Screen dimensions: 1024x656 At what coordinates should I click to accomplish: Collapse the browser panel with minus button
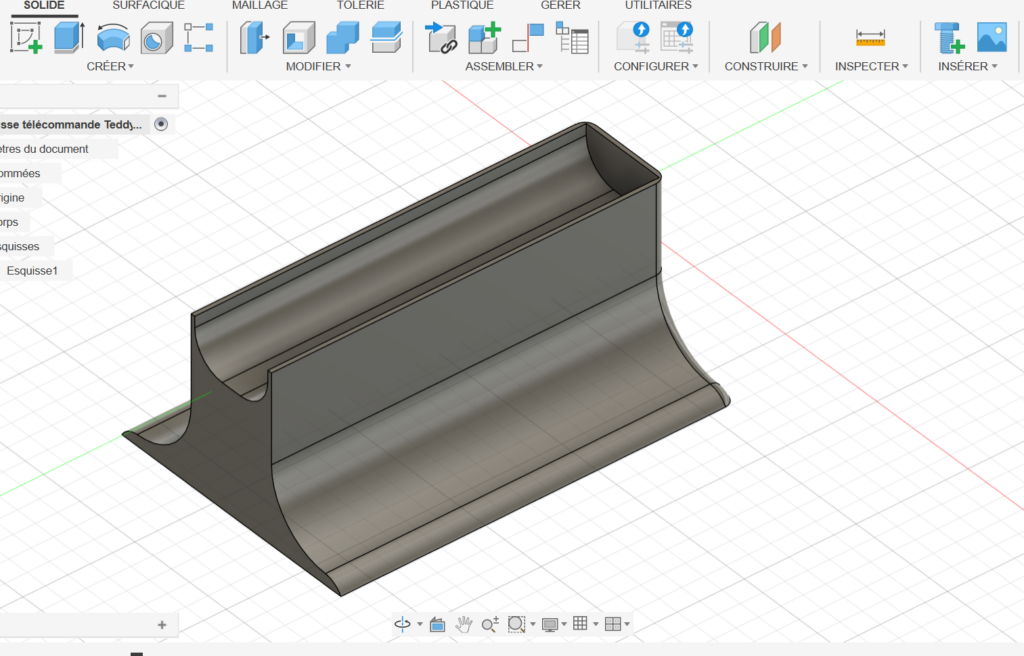pos(162,96)
